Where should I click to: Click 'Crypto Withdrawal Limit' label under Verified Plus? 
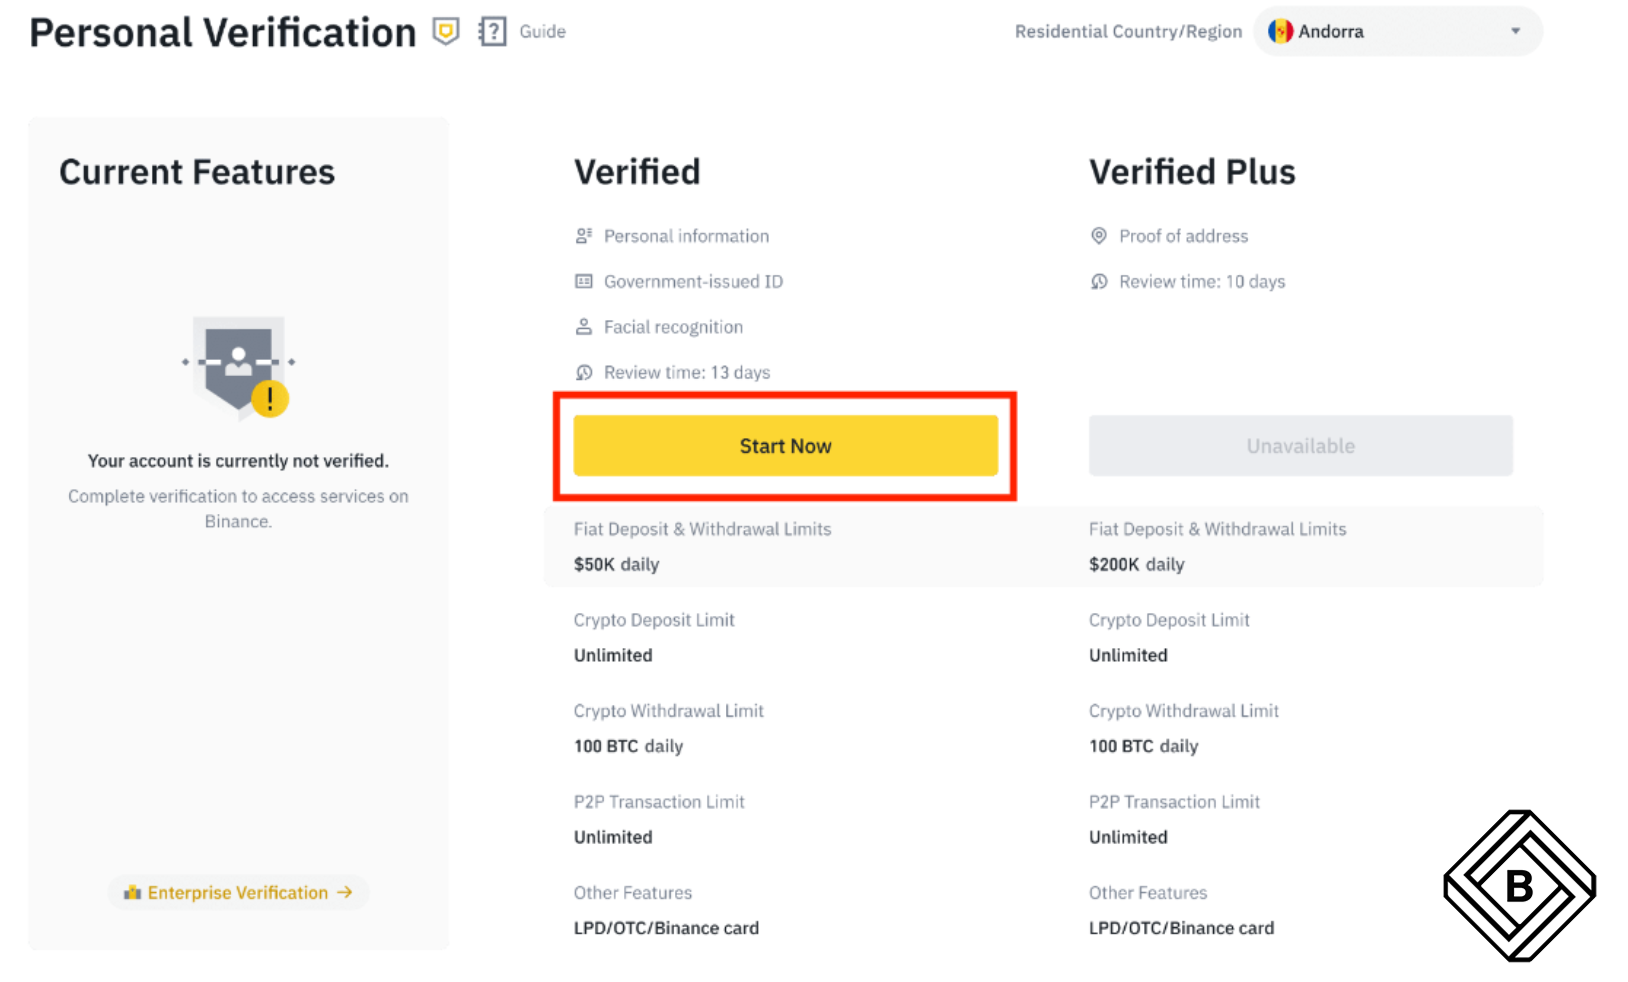pyautogui.click(x=1184, y=711)
